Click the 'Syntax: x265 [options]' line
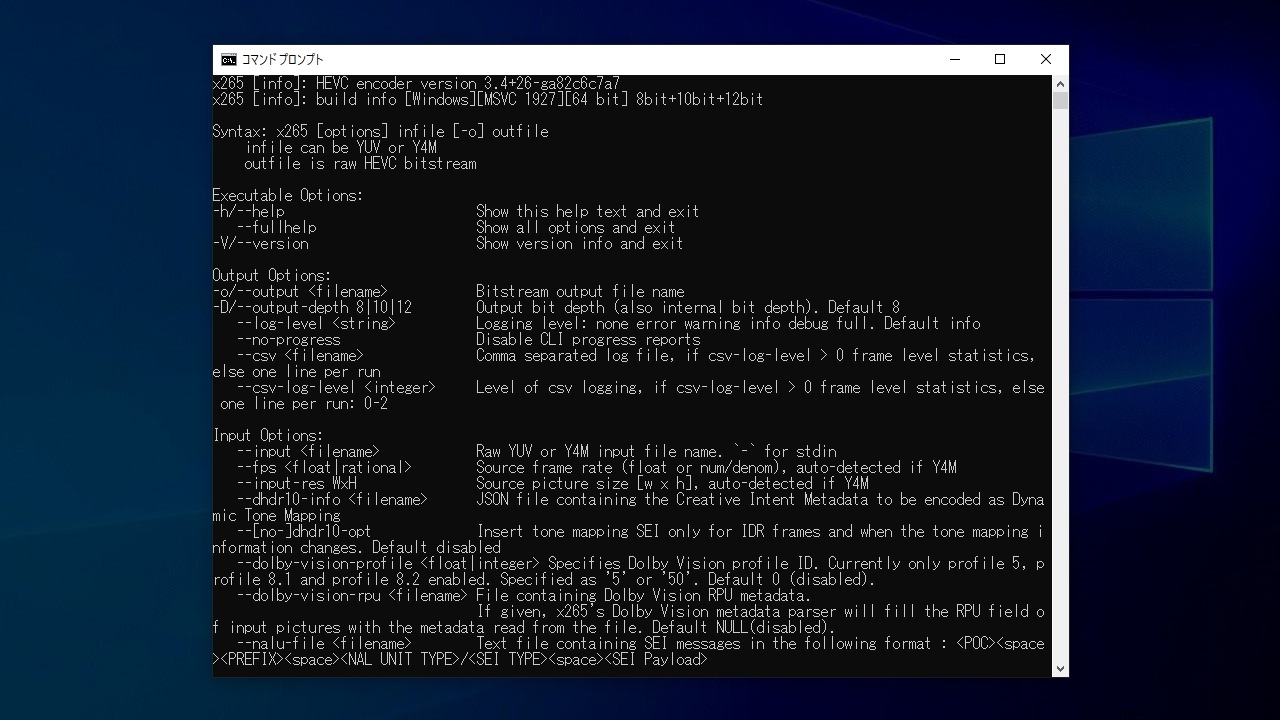Image resolution: width=1280 pixels, height=720 pixels. (381, 132)
